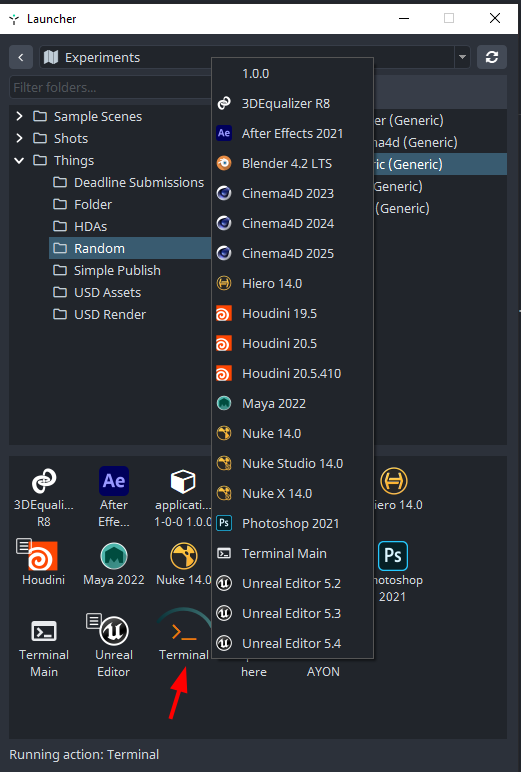This screenshot has width=521, height=772.
Task: Choose Hiero 14.0 in the popup menu
Action: (x=293, y=284)
